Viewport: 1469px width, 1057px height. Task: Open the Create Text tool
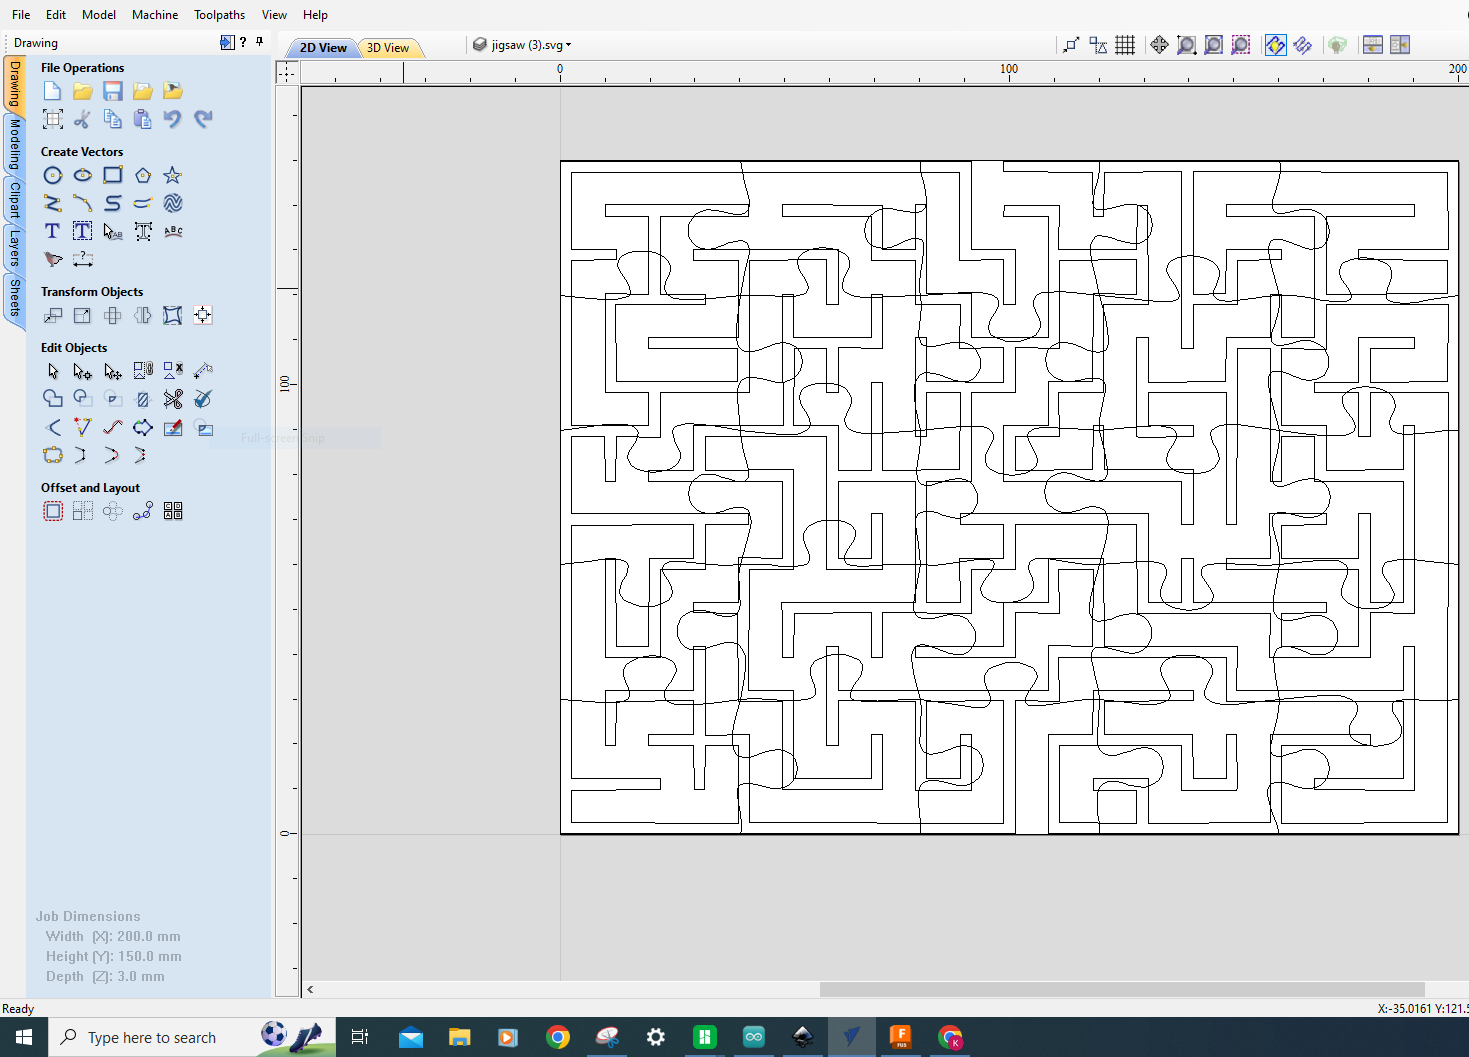click(52, 230)
